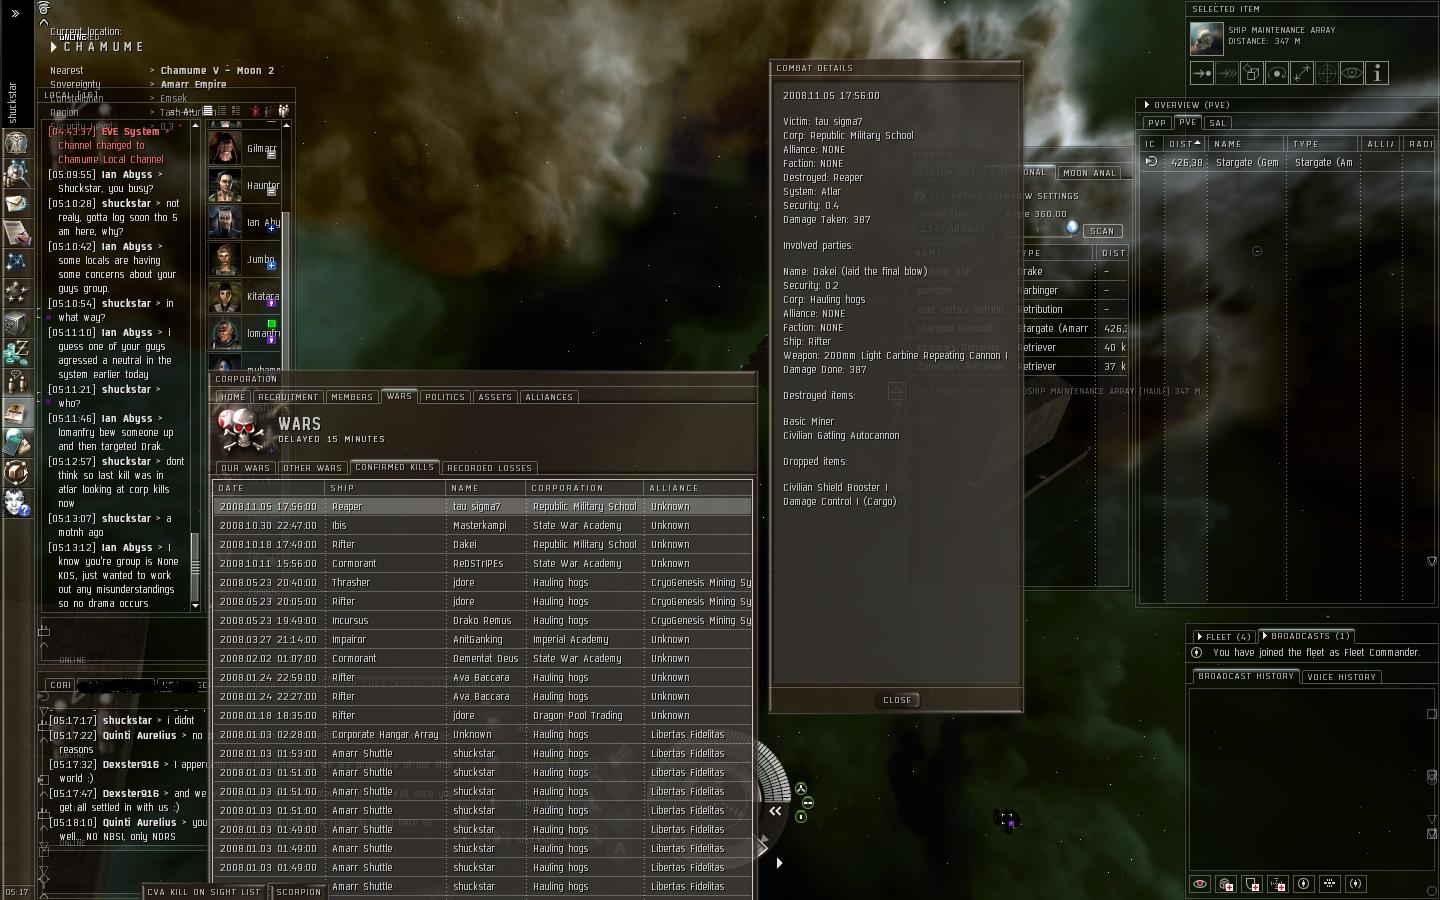Select the Thrasher kill row dated 2008.05.23
Image resolution: width=1440 pixels, height=900 pixels.
pyautogui.click(x=483, y=583)
